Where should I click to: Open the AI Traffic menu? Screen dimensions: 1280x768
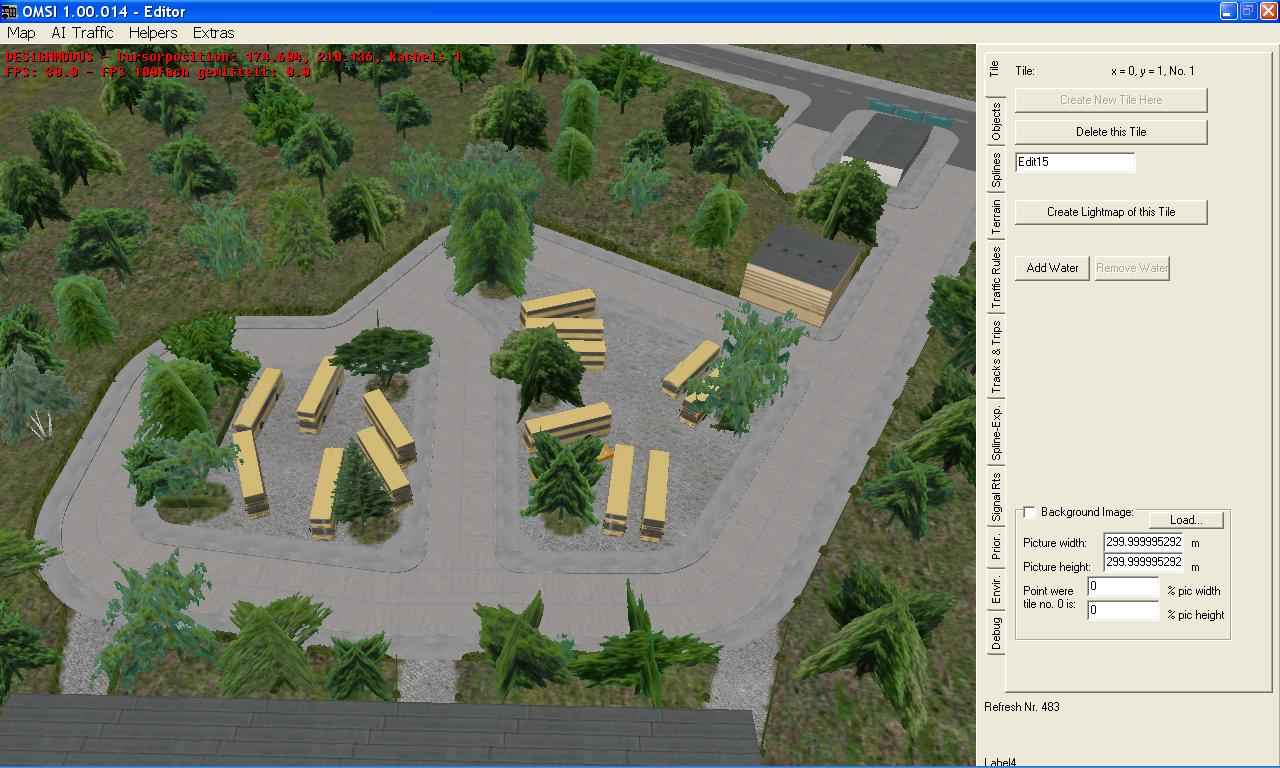[x=82, y=33]
